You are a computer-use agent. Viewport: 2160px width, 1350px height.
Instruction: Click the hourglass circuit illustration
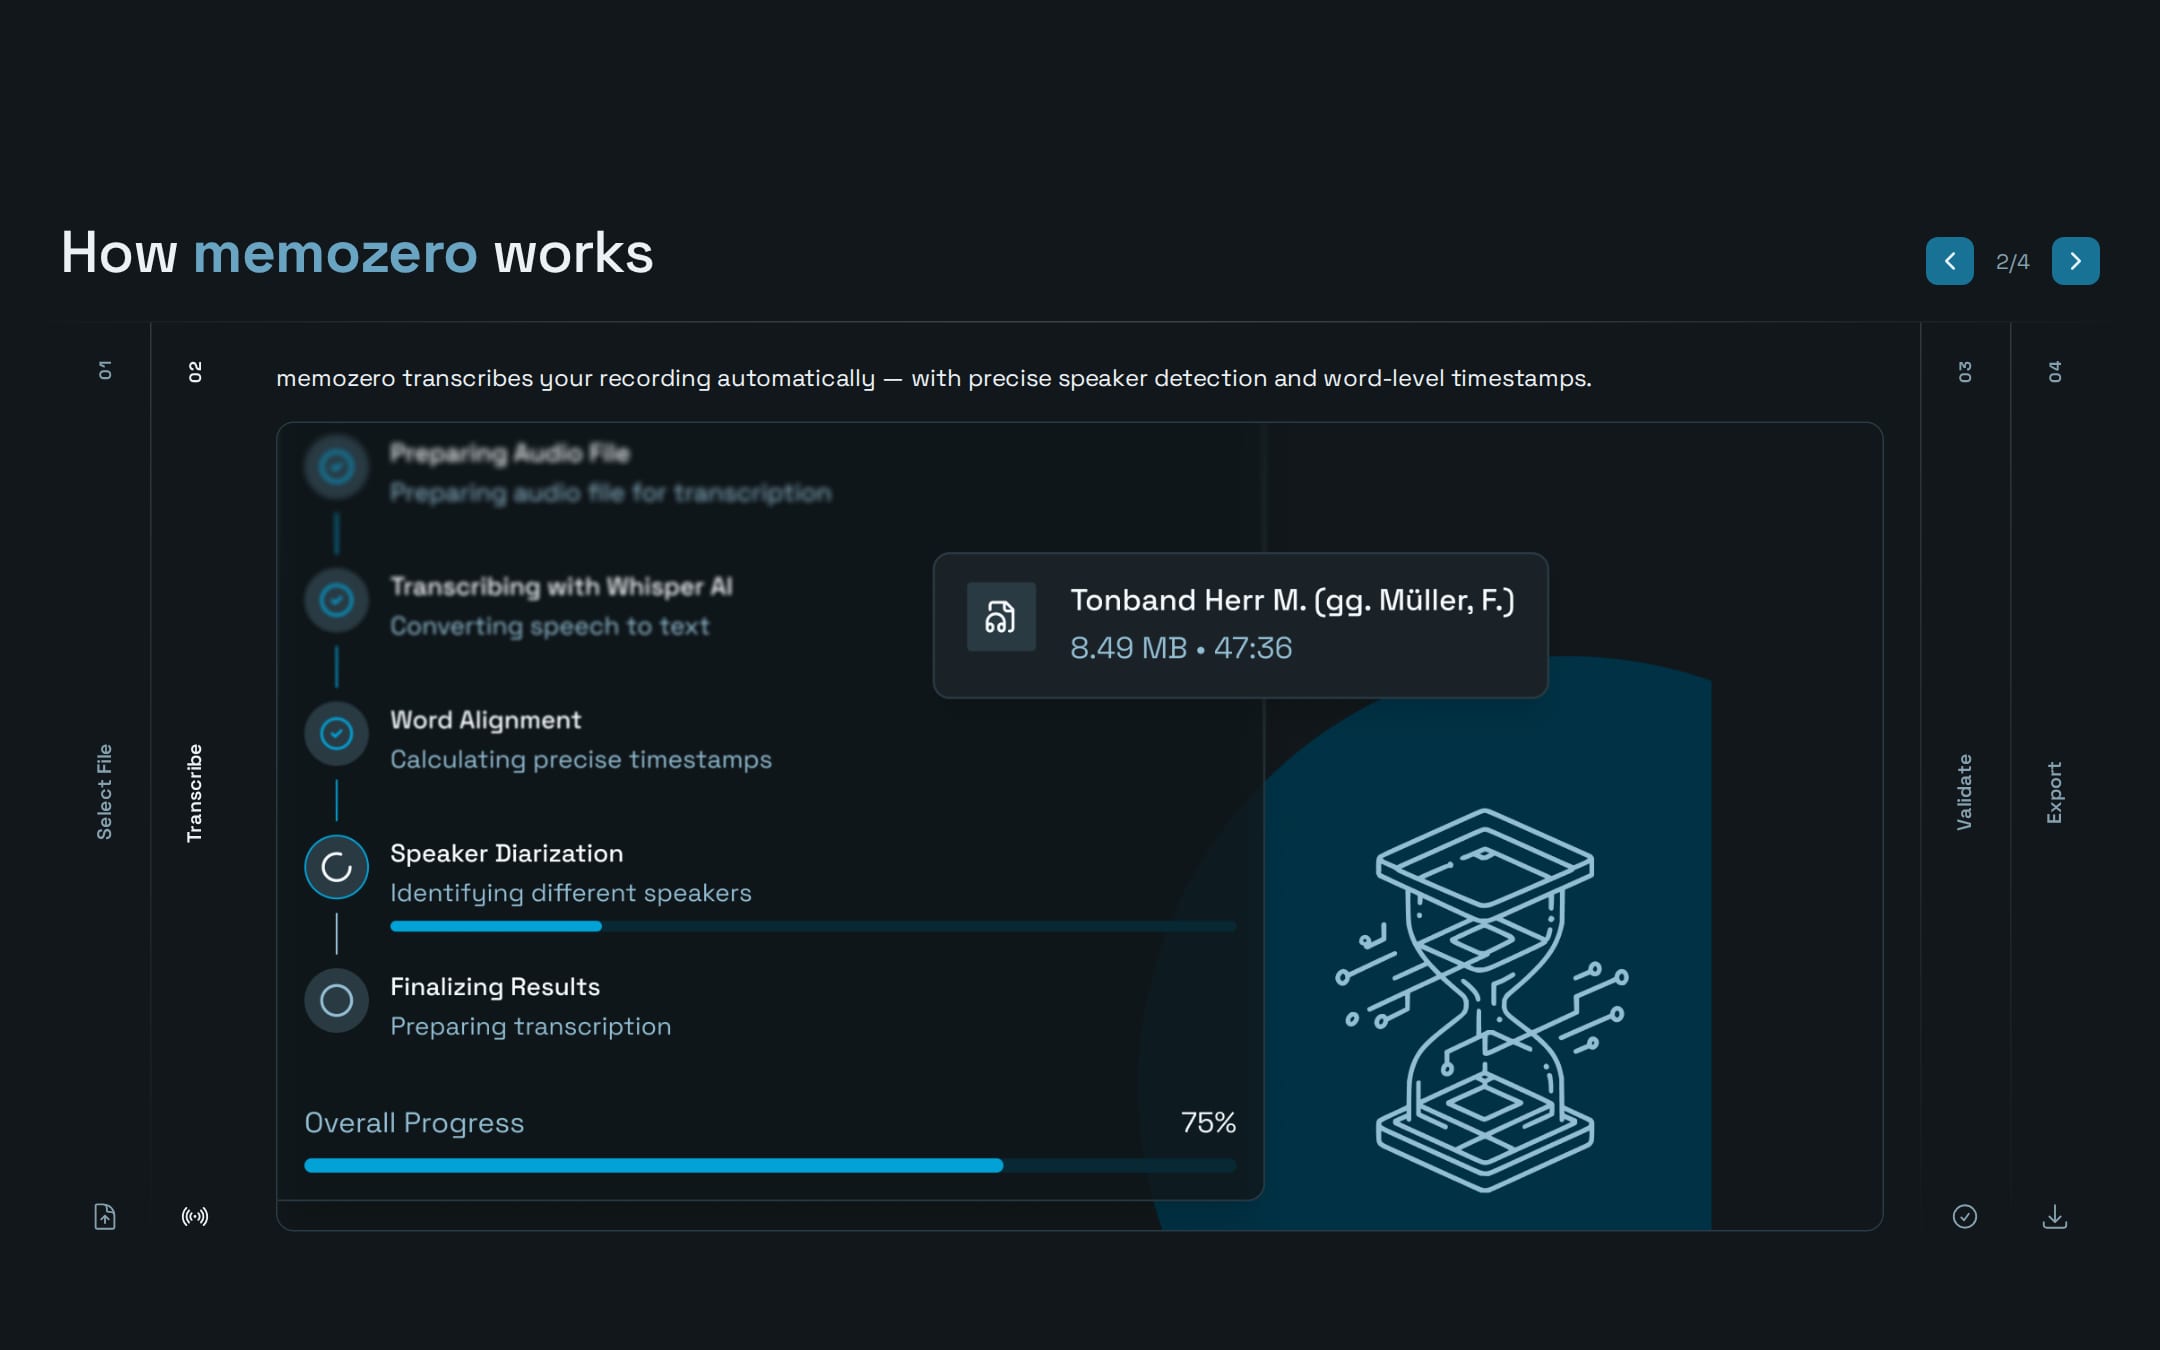[x=1483, y=1000]
